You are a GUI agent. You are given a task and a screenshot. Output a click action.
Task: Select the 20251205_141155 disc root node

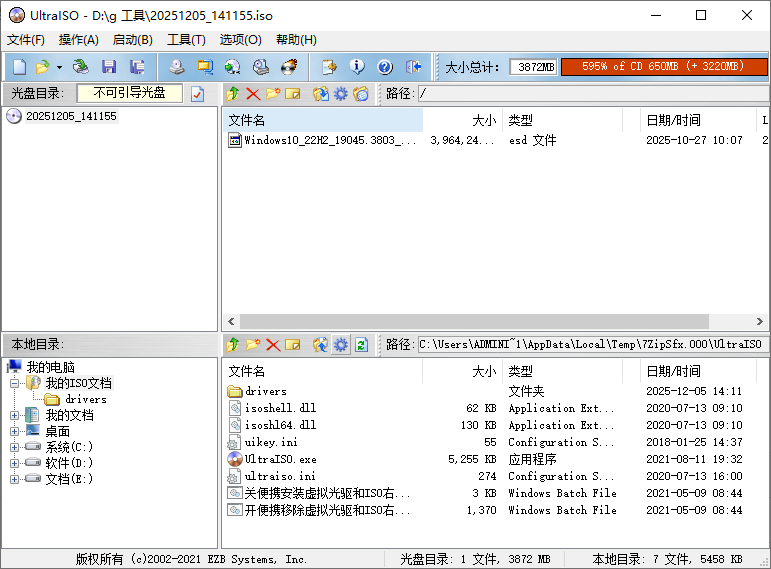(x=71, y=116)
